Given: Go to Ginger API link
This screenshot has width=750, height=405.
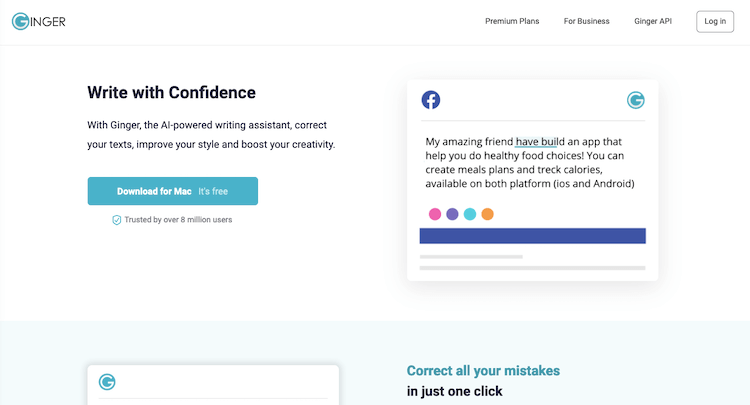Looking at the screenshot, I should 653,22.
